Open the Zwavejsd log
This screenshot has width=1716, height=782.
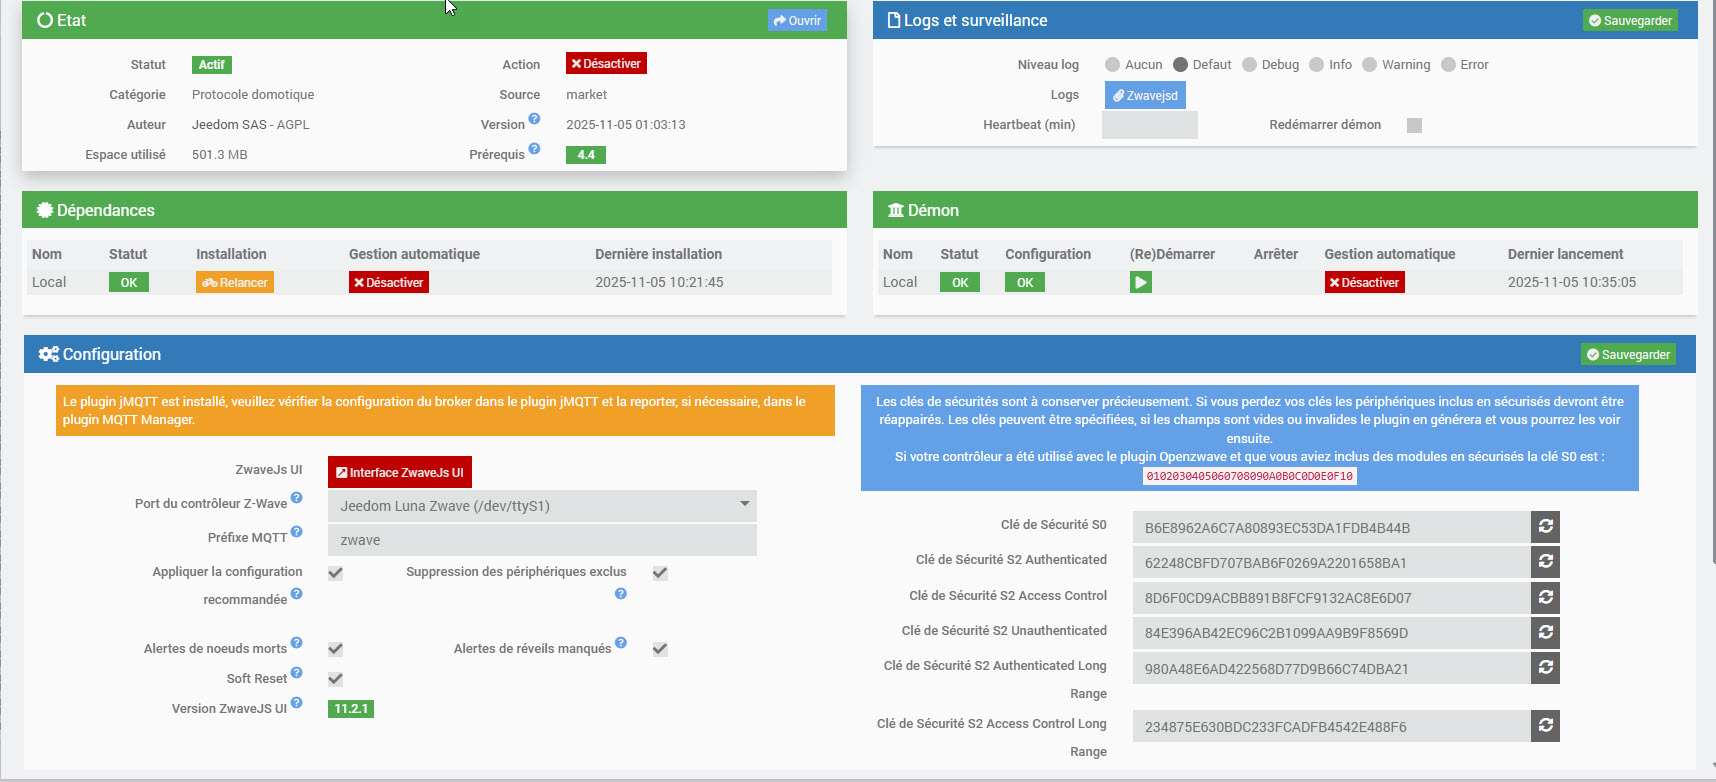coord(1145,95)
